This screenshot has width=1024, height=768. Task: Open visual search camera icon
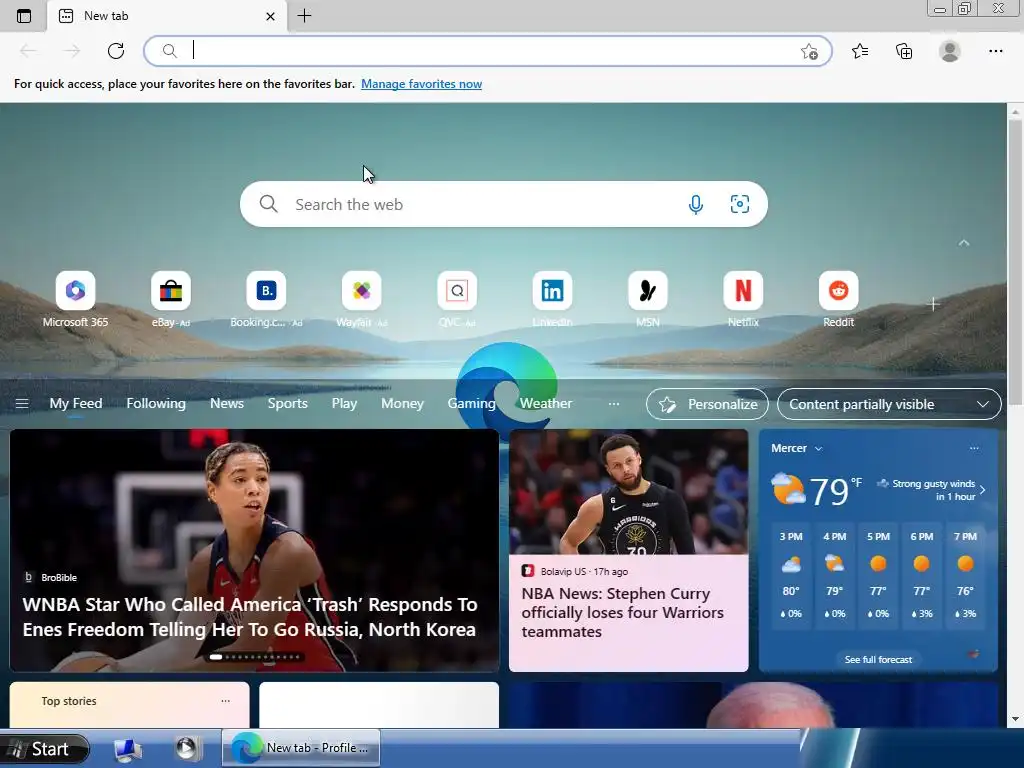pyautogui.click(x=739, y=204)
